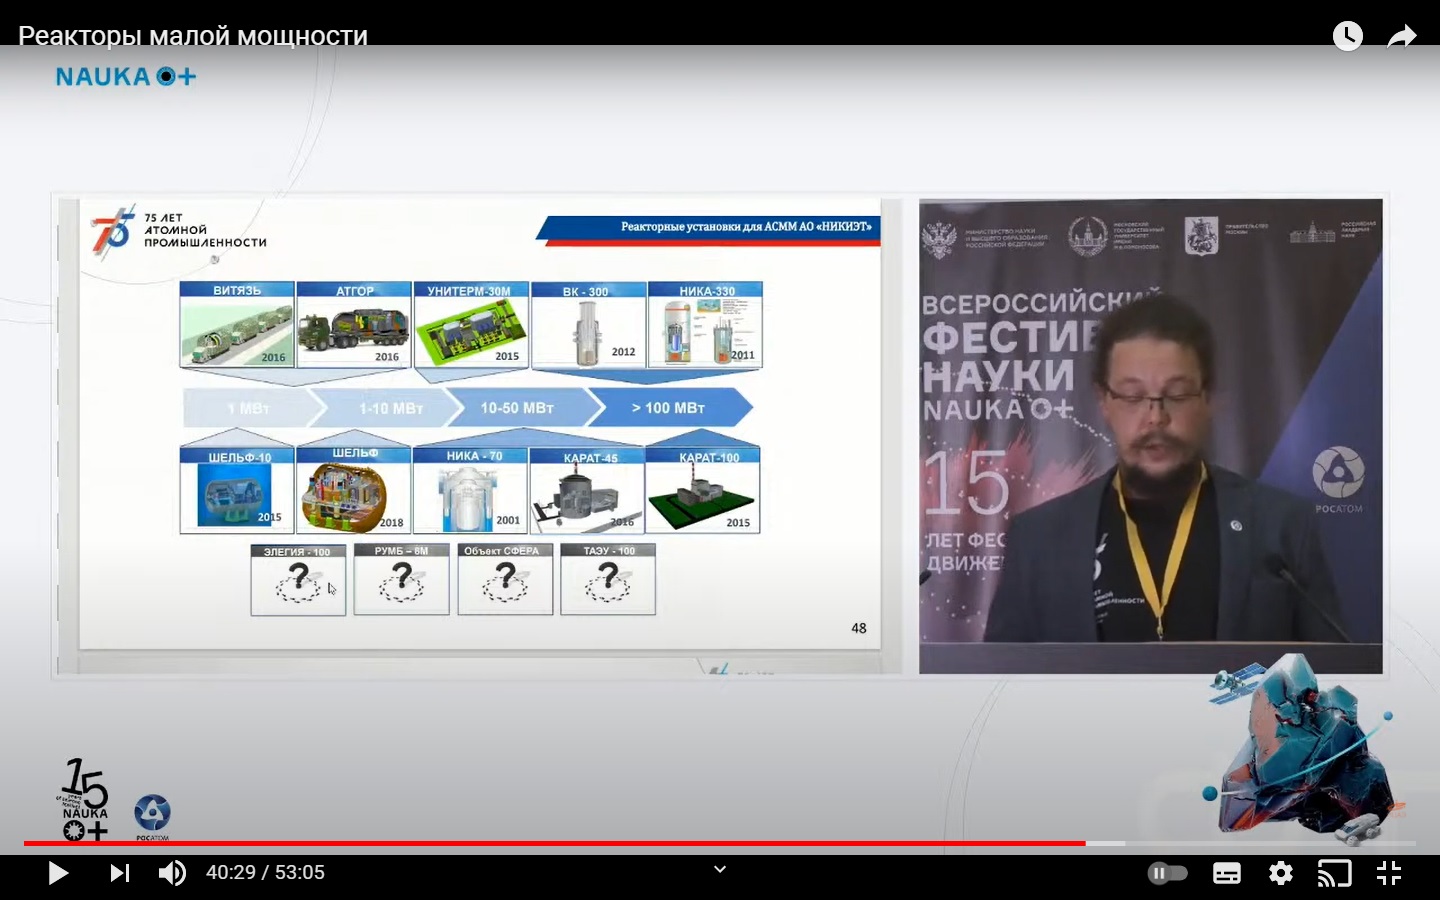Mute the video volume

tap(172, 873)
